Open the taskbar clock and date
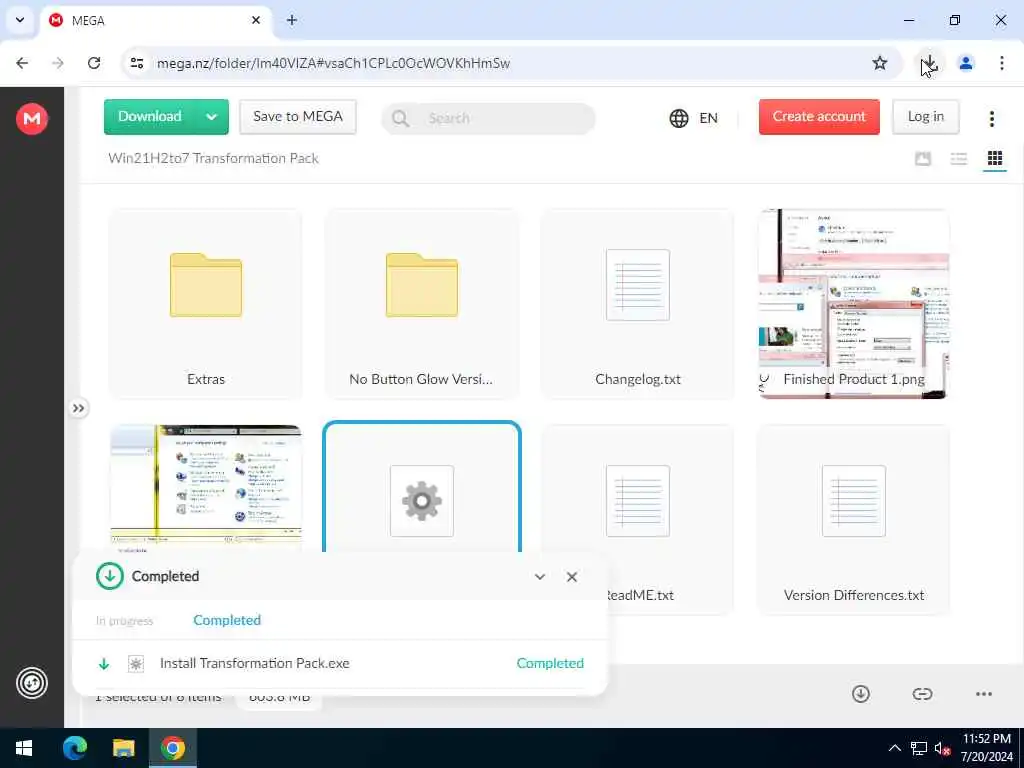This screenshot has height=768, width=1024. 986,748
